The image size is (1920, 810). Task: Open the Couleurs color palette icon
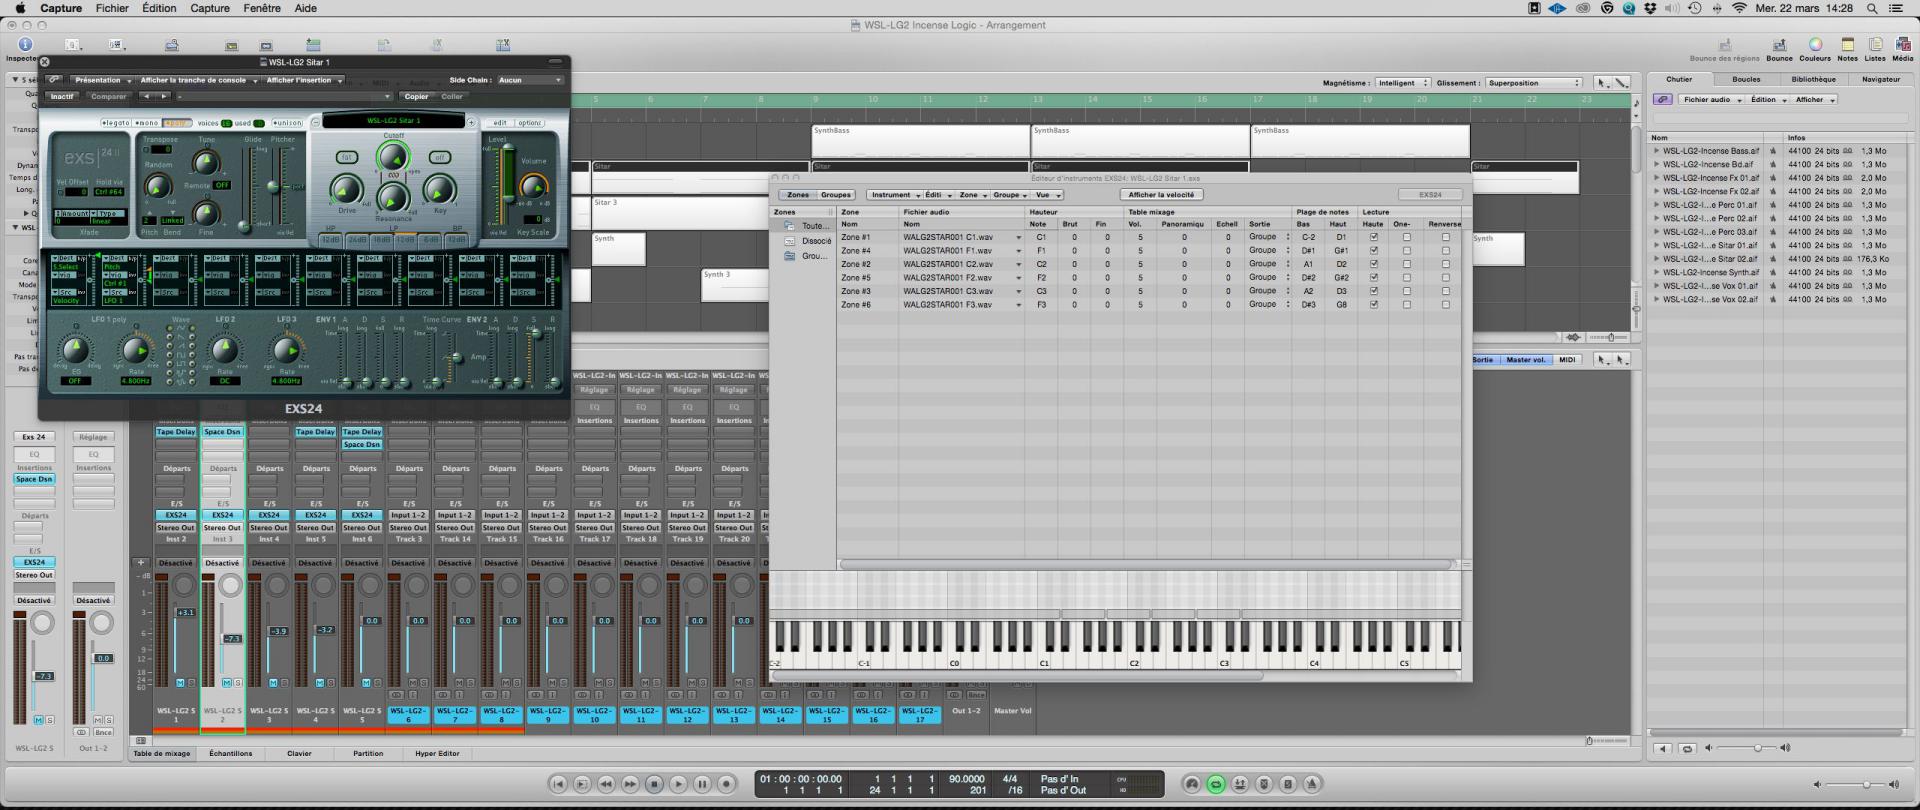tap(1815, 45)
